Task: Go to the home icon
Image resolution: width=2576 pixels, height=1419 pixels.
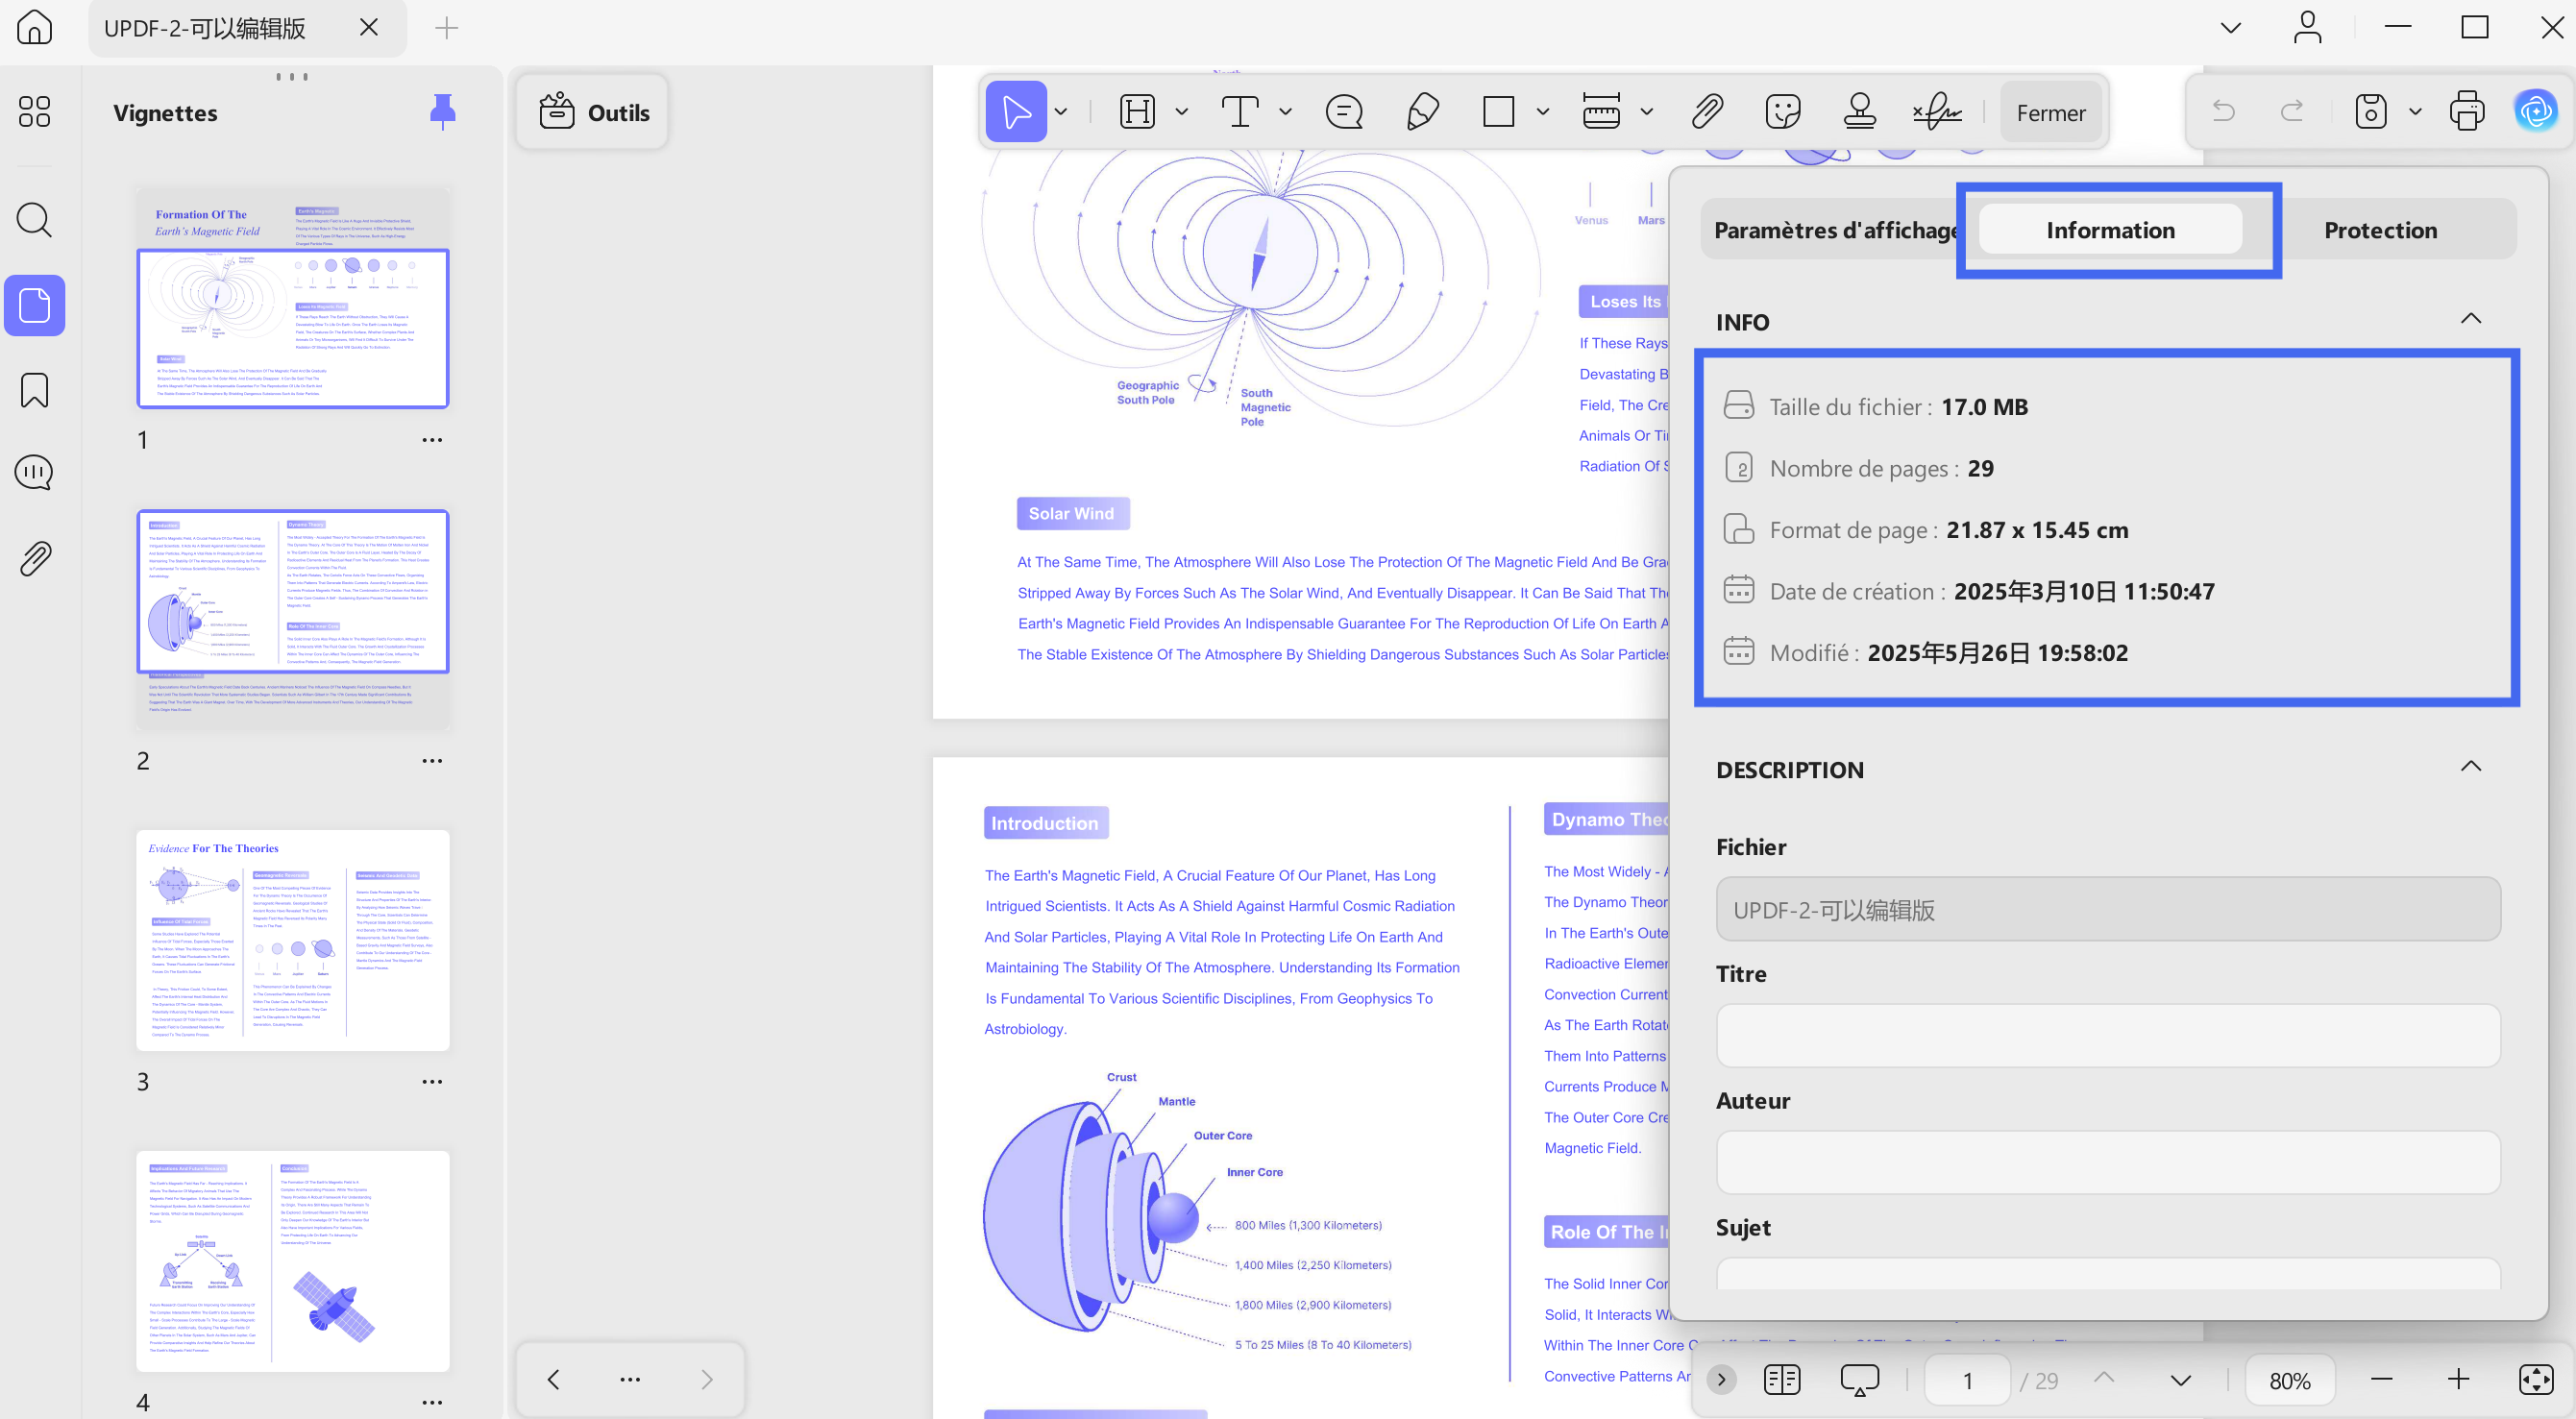Action: [35, 27]
